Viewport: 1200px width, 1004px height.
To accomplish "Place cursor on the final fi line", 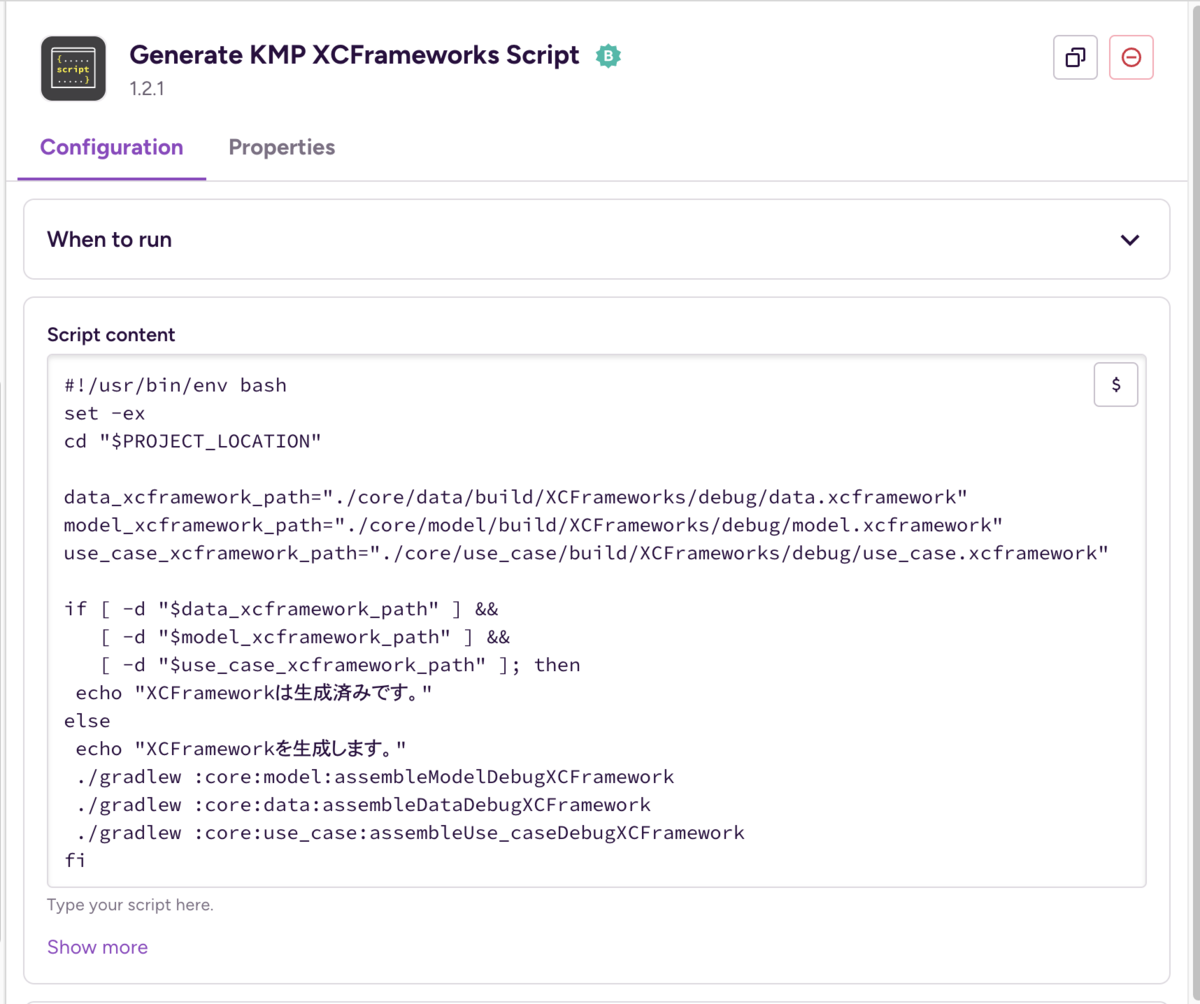I will coord(75,860).
